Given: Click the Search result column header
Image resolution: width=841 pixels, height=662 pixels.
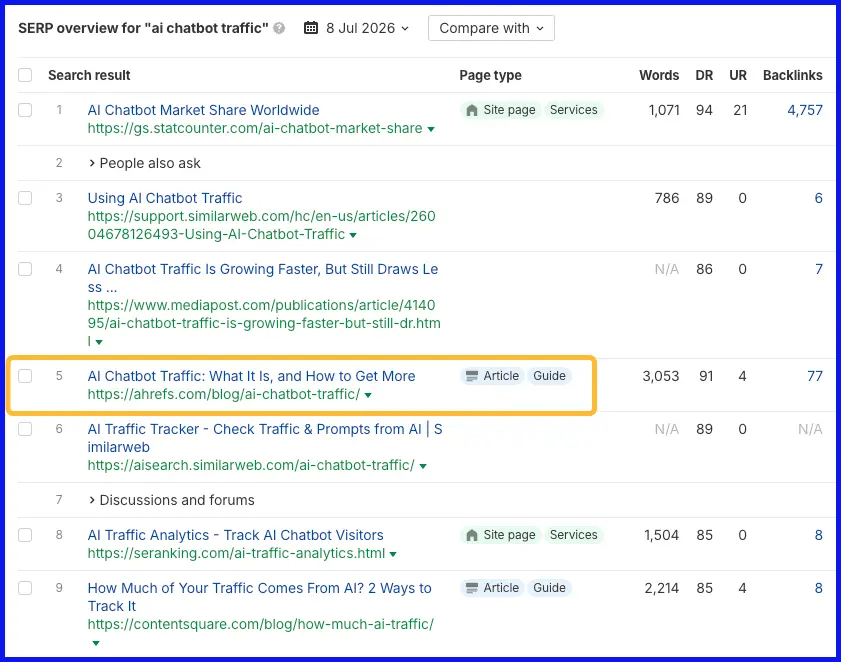Looking at the screenshot, I should coord(89,75).
